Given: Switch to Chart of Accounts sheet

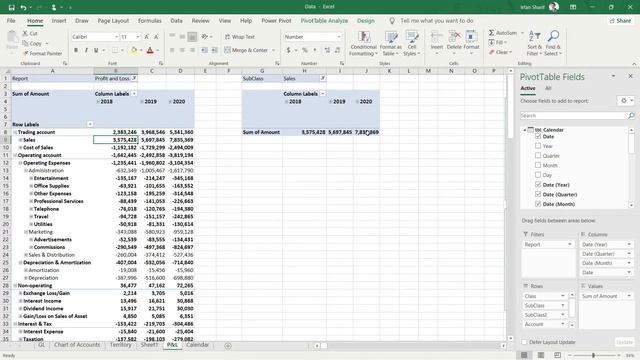Looking at the screenshot, I should (x=77, y=345).
